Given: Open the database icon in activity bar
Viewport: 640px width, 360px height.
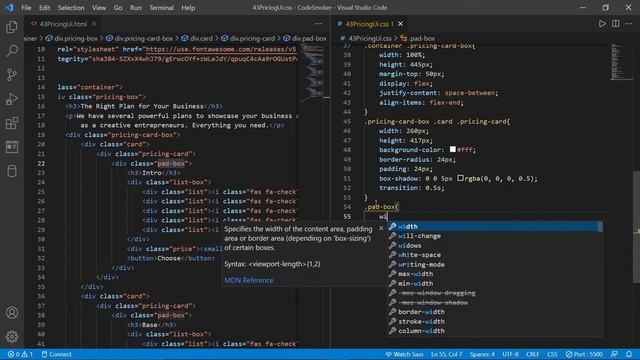Looking at the screenshot, I should tap(12, 171).
